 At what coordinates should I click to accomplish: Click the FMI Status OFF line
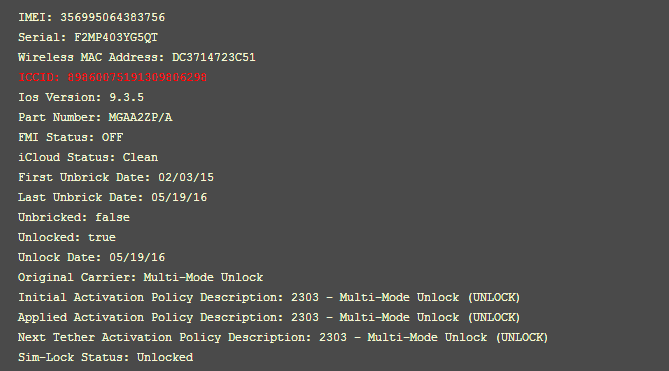click(70, 138)
